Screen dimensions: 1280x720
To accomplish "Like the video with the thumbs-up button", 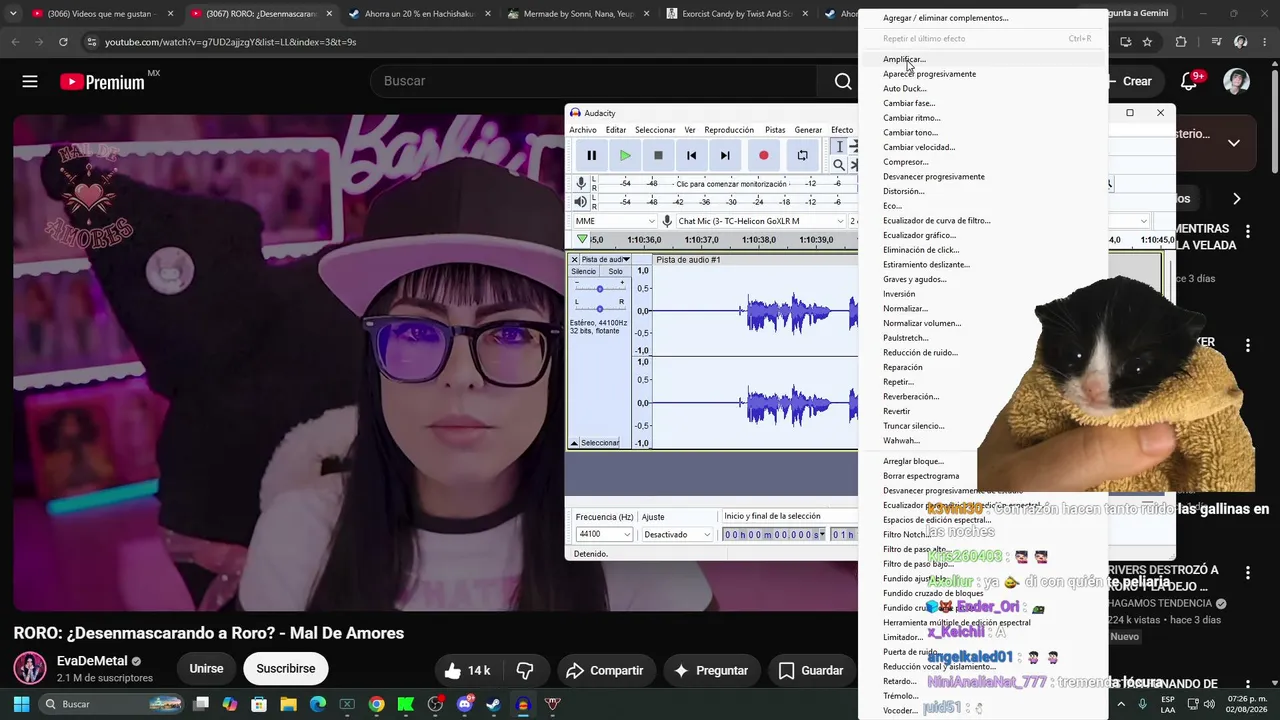I will click(466, 670).
